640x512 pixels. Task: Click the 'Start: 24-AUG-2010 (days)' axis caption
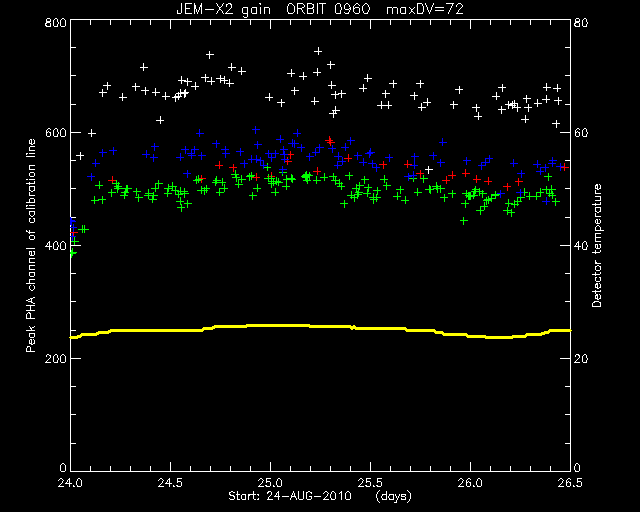tap(320, 496)
